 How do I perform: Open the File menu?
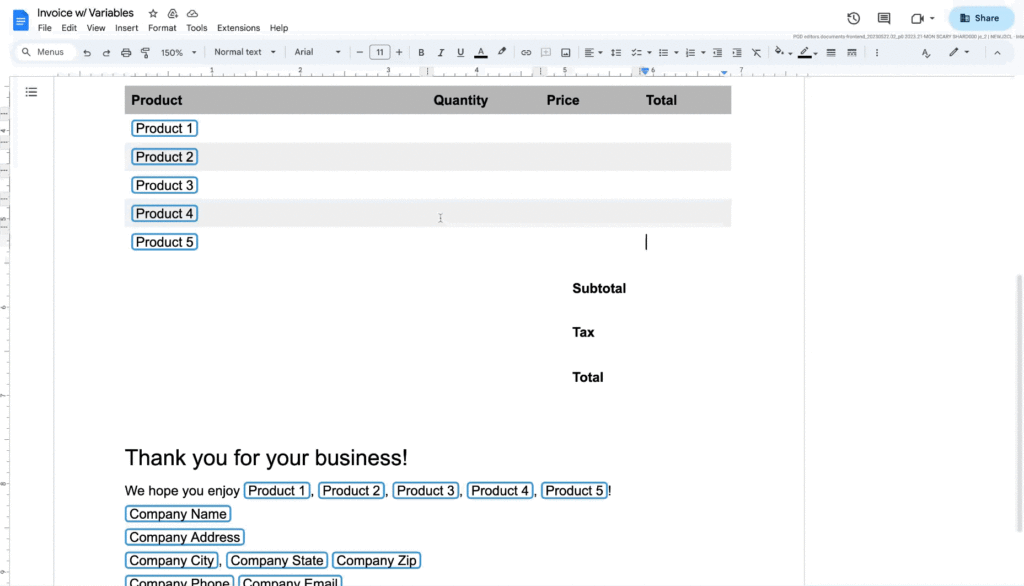(44, 28)
